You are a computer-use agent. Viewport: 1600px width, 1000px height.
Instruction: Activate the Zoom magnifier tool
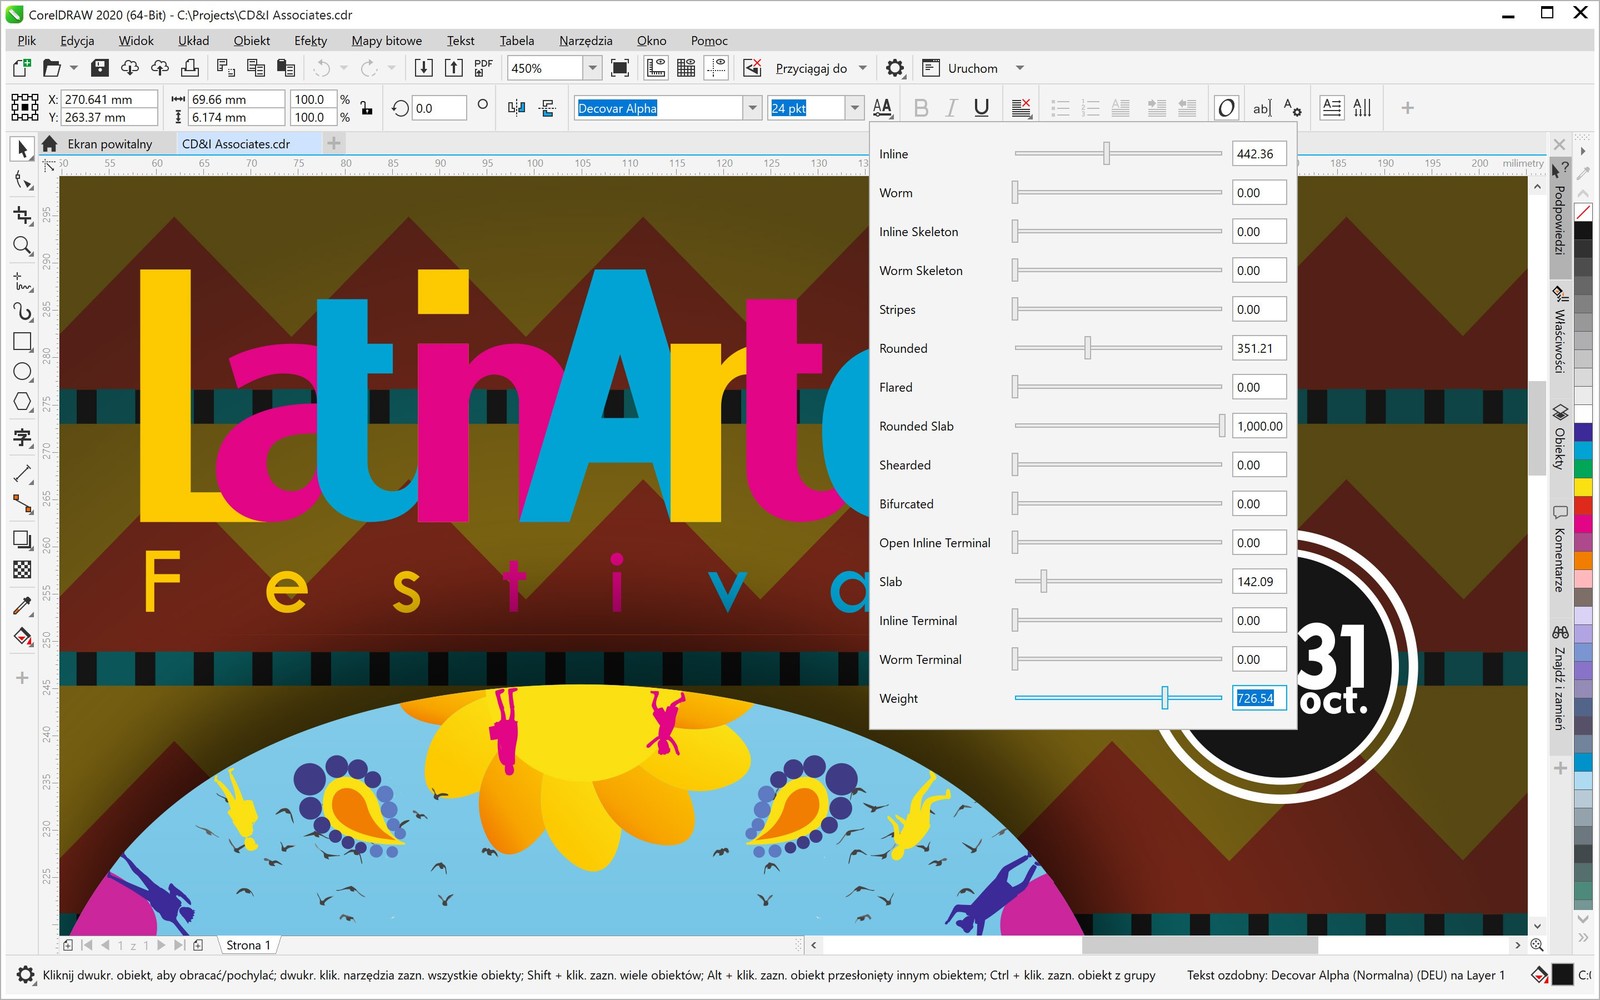pos(22,246)
